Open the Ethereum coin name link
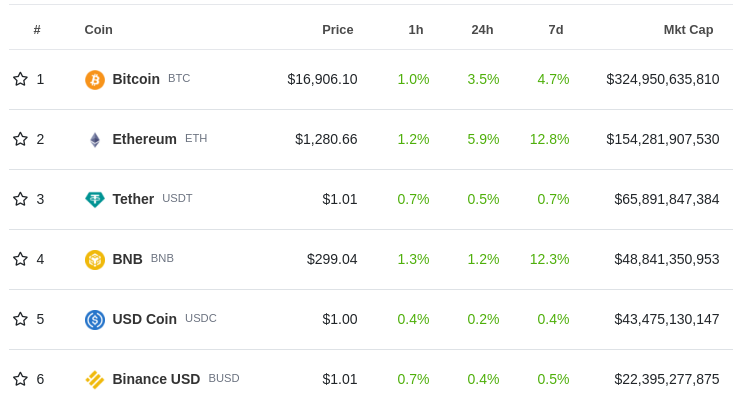This screenshot has height=407, width=733. tap(144, 139)
